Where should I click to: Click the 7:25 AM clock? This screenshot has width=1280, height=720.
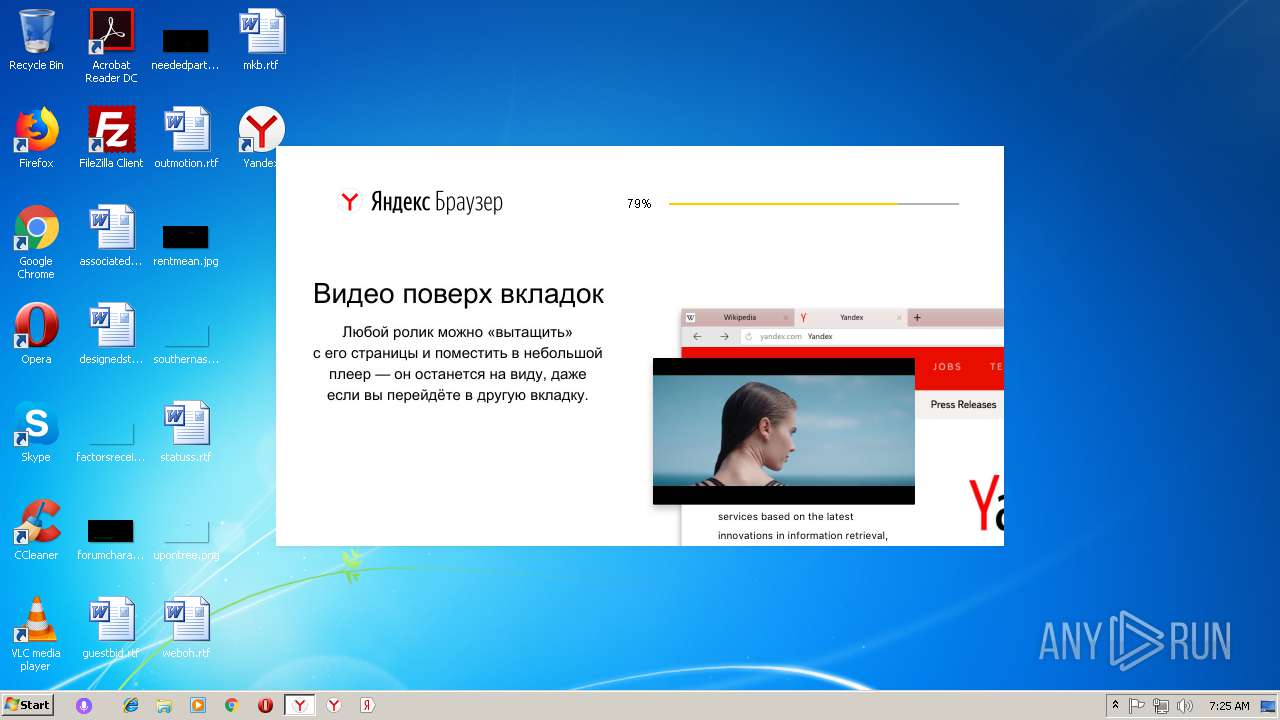click(x=1229, y=705)
